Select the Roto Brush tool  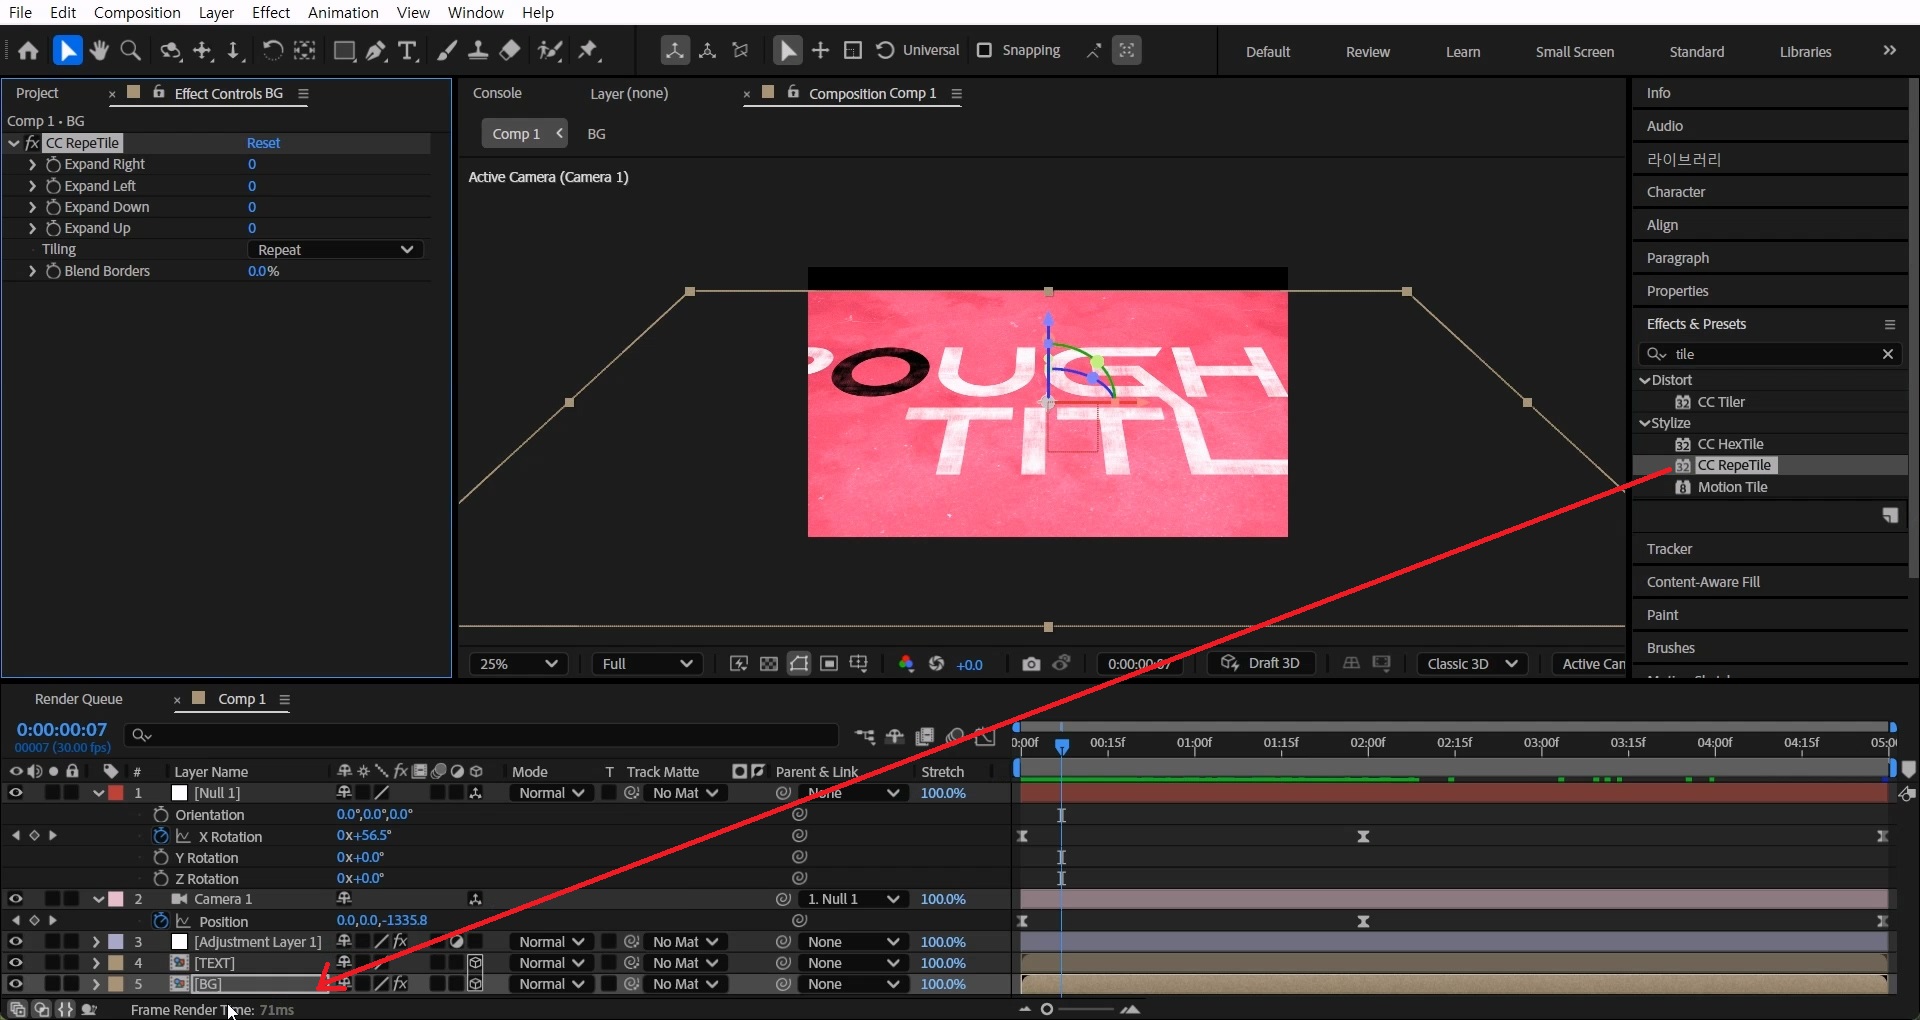pos(549,51)
